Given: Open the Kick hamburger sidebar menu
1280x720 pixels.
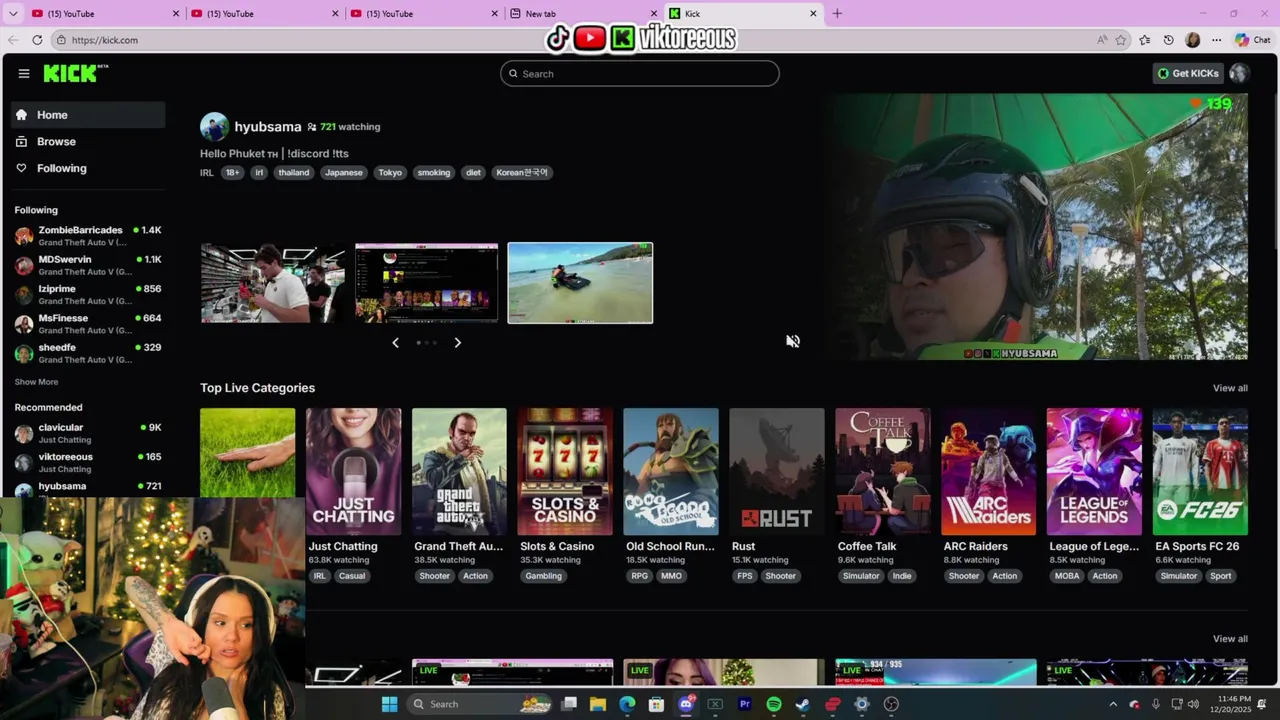Looking at the screenshot, I should [x=24, y=73].
